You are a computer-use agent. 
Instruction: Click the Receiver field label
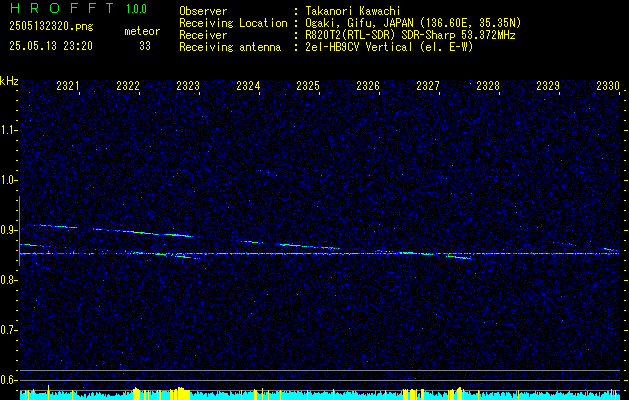tap(203, 35)
